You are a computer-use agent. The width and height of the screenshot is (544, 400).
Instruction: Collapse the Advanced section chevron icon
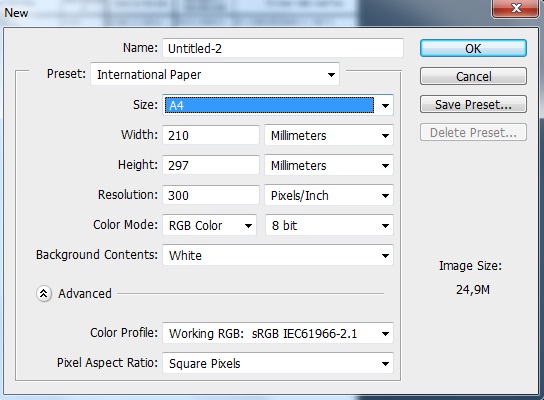(x=44, y=294)
